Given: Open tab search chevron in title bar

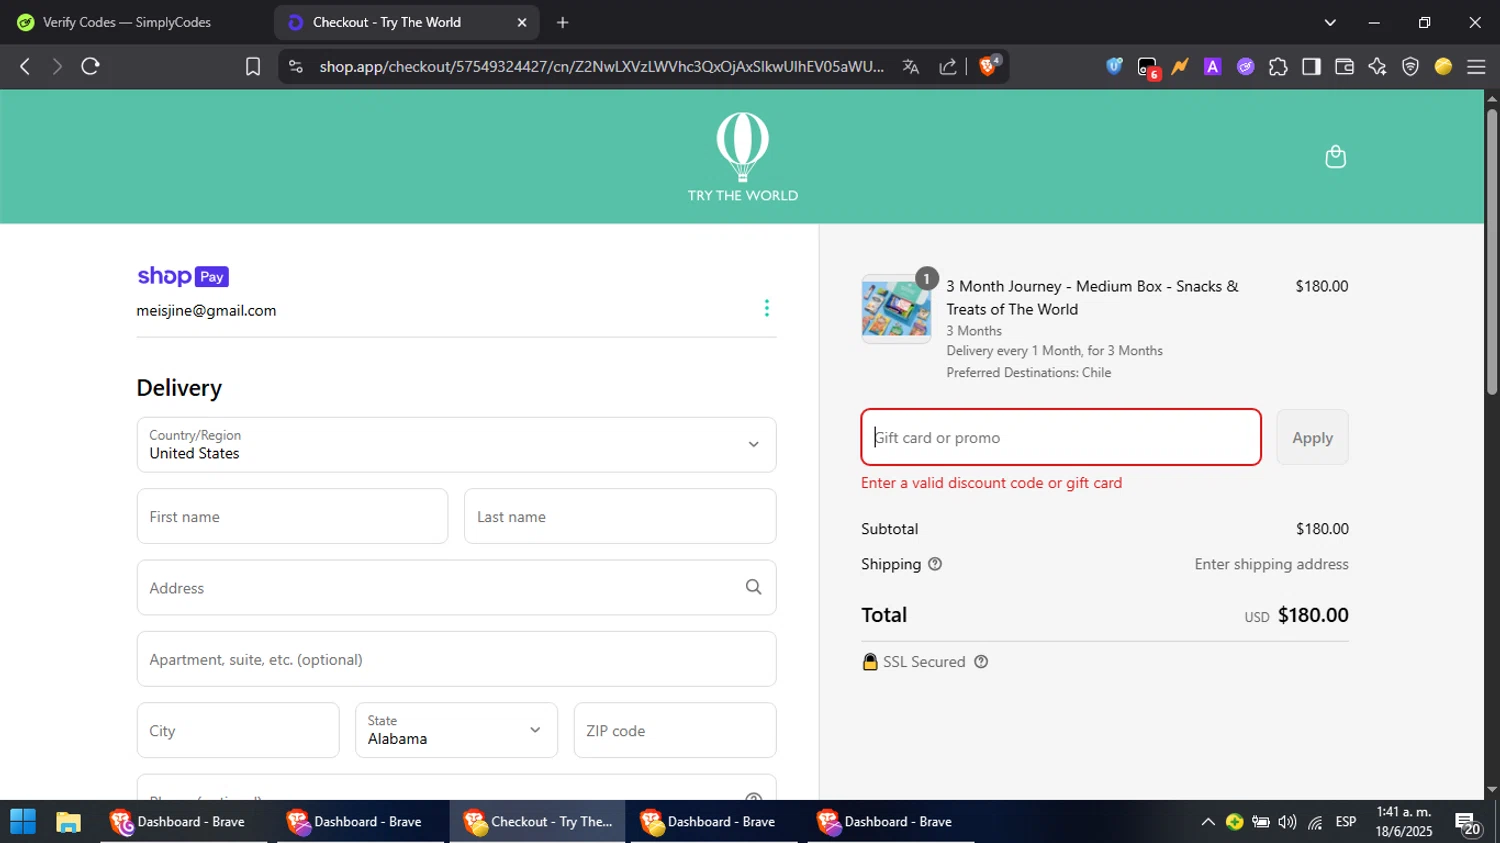Looking at the screenshot, I should click(1329, 22).
